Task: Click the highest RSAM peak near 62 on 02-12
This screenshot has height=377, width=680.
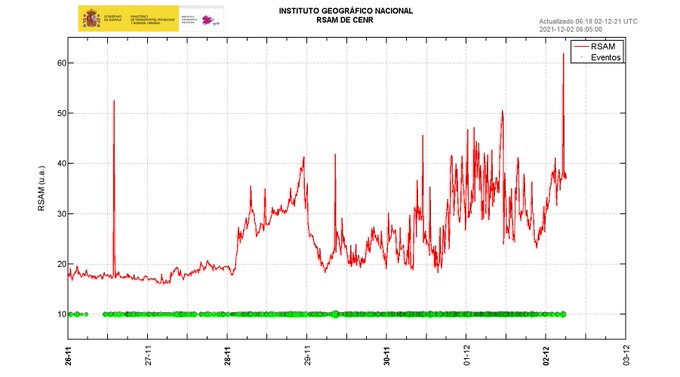Action: click(x=563, y=54)
